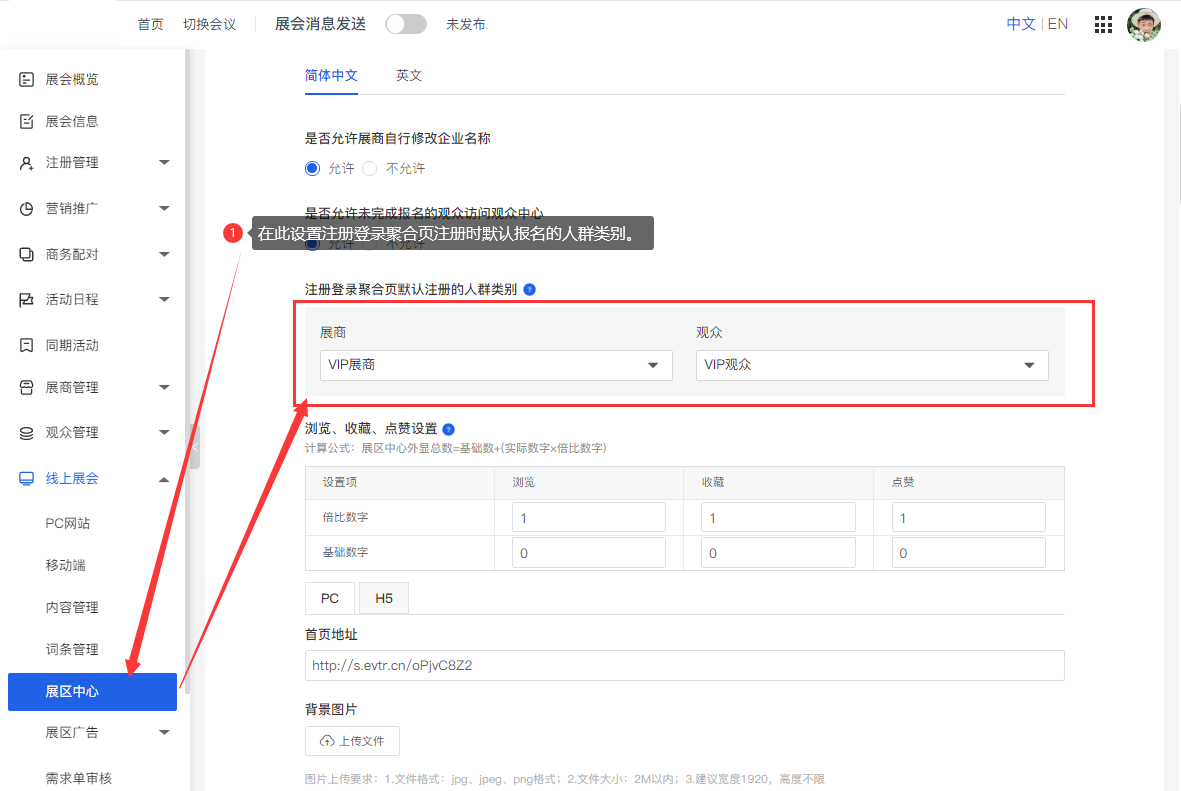The height and width of the screenshot is (791, 1181).
Task: Switch to the H5 tab
Action: coord(384,597)
